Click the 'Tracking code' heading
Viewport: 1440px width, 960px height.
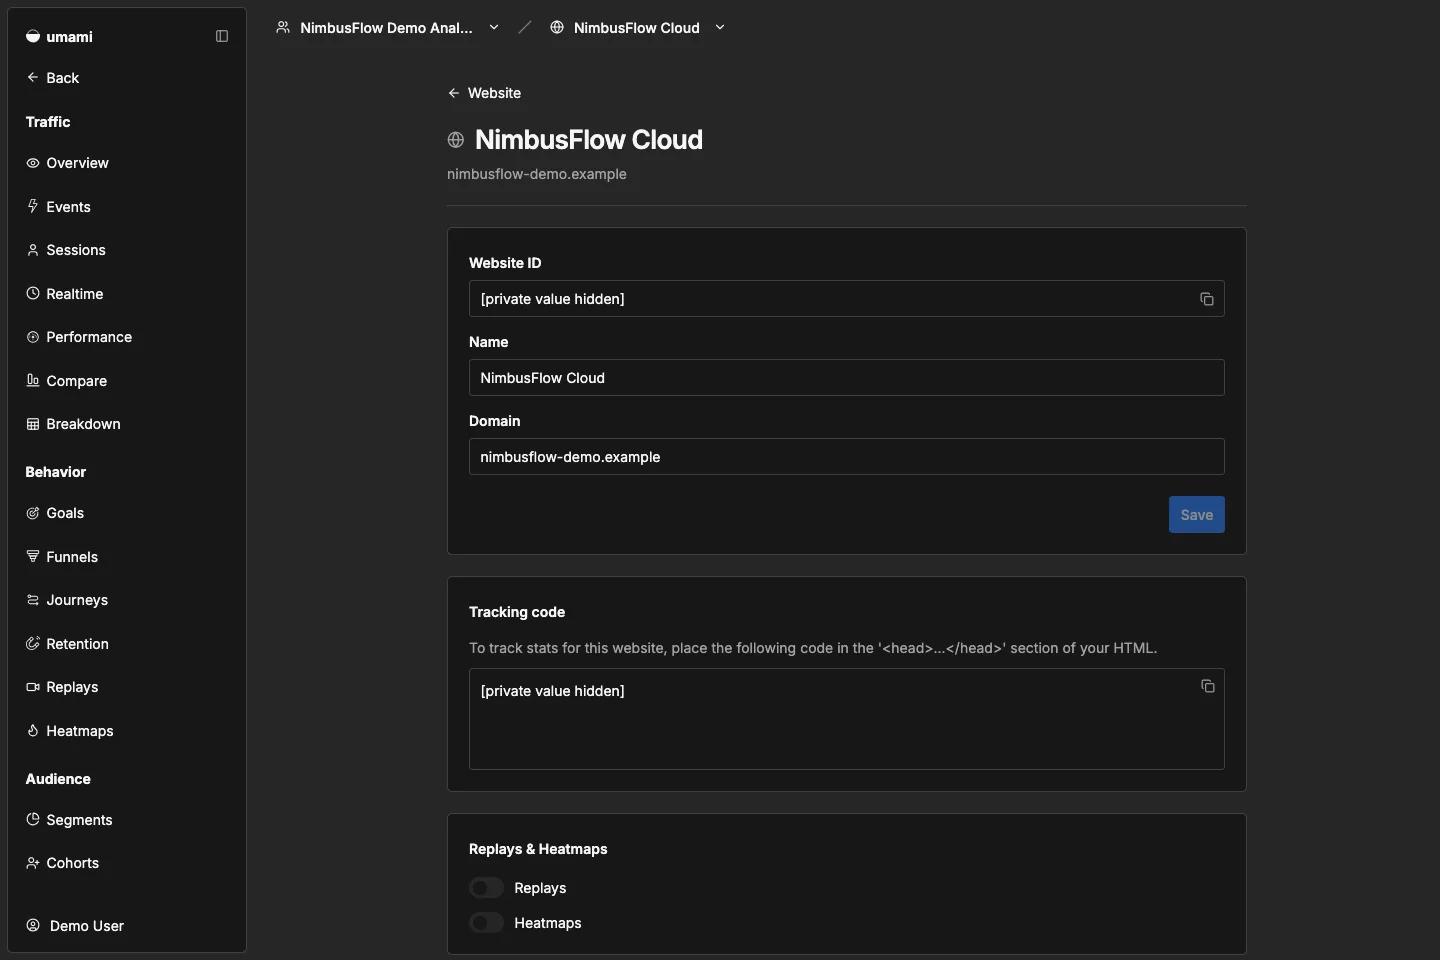coord(517,612)
